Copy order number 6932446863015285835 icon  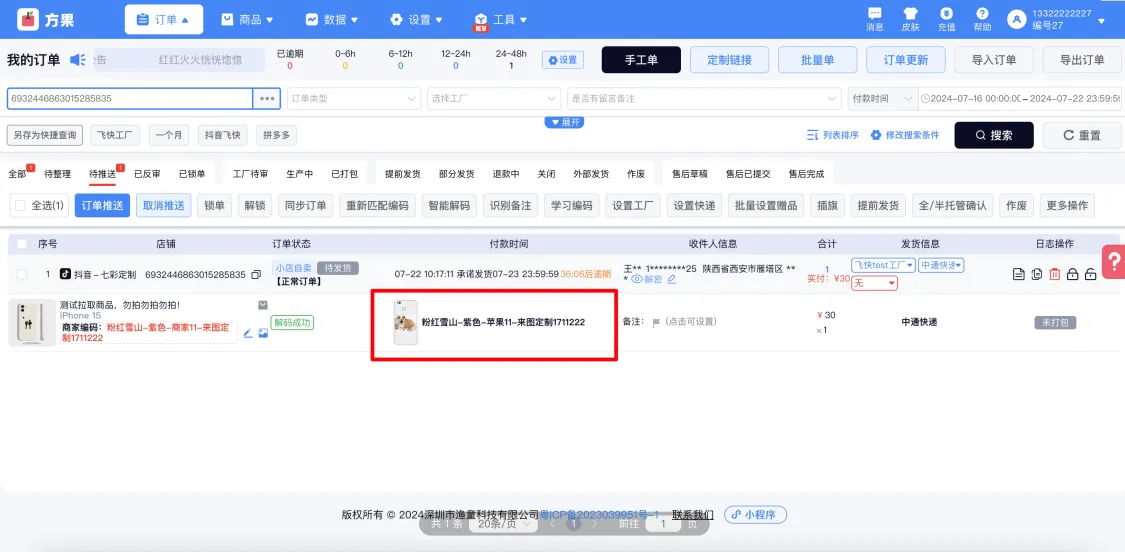[x=255, y=274]
